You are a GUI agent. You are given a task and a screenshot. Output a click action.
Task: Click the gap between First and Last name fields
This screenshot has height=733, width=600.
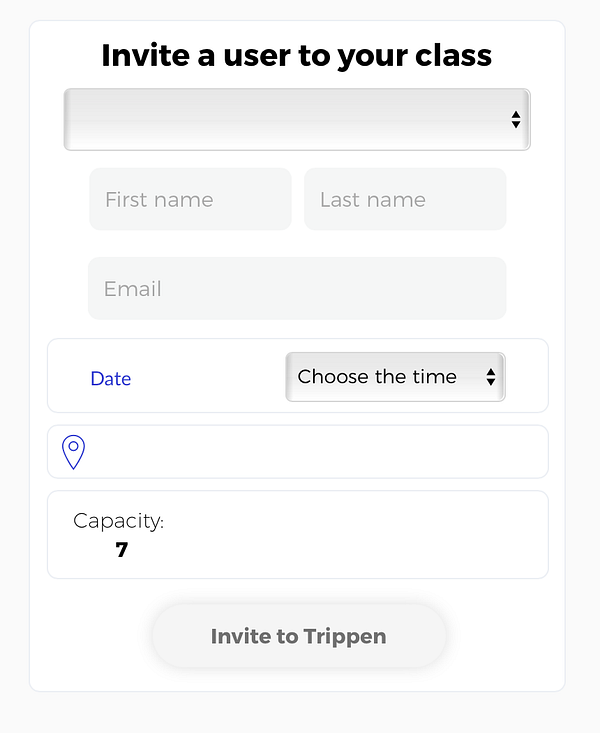coord(298,199)
